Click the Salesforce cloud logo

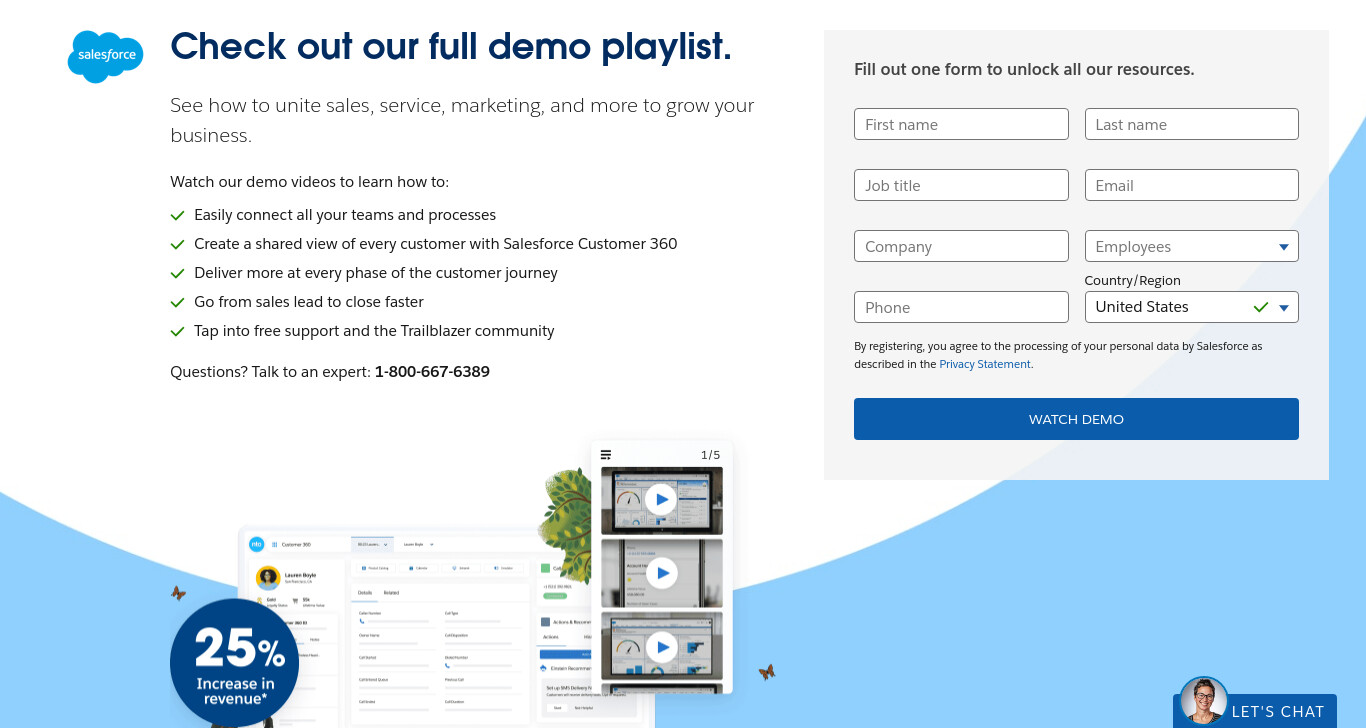point(105,56)
